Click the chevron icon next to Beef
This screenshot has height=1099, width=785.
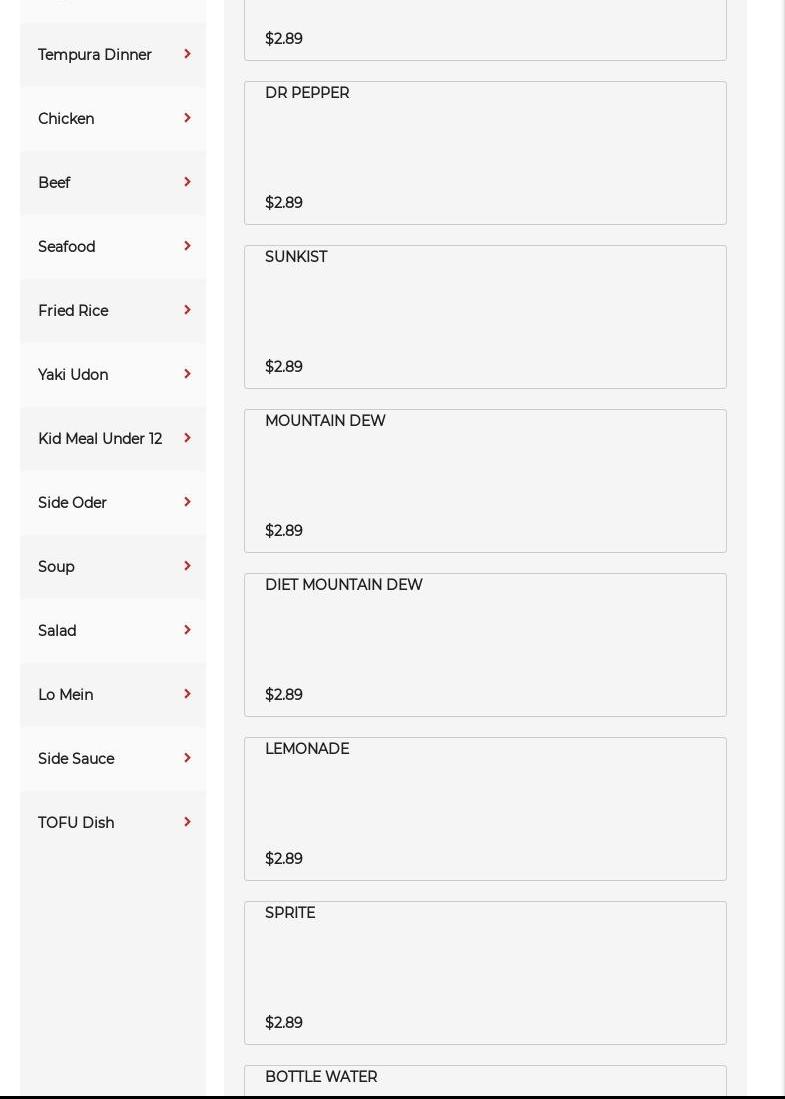pos(187,182)
